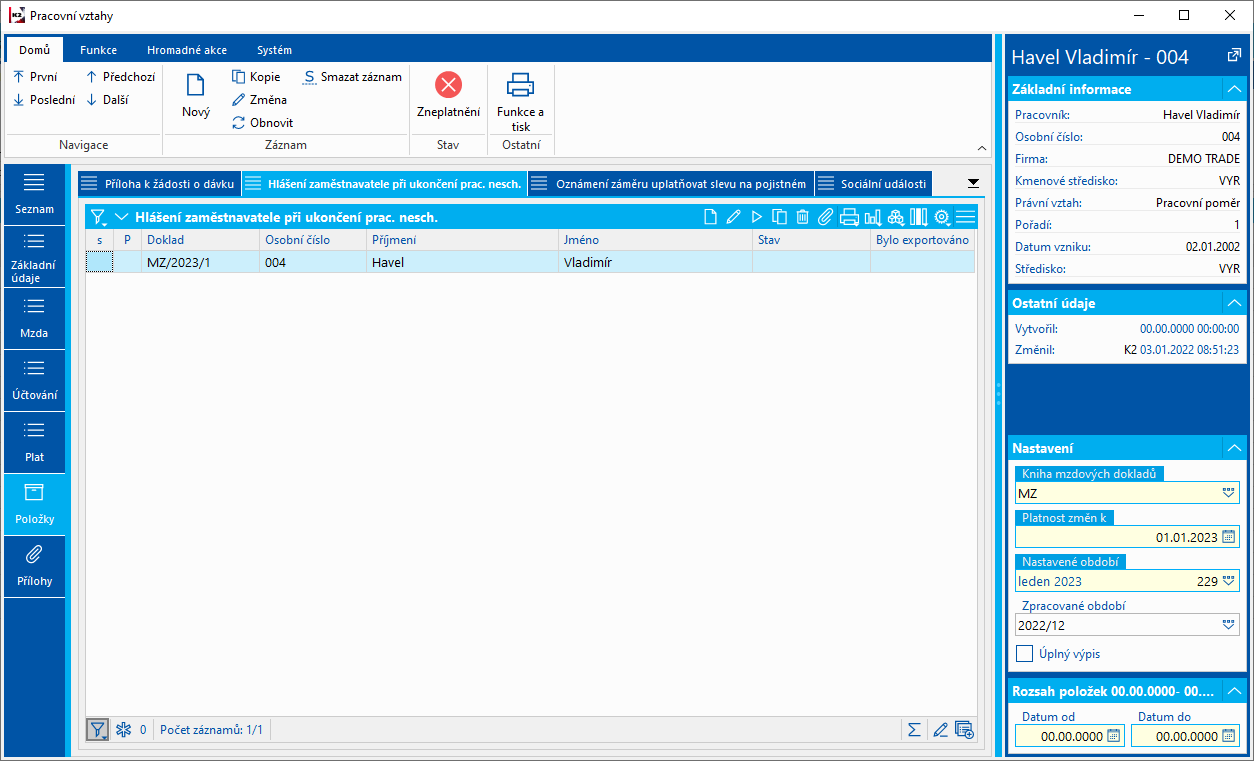Navigate to Další record

(106, 99)
